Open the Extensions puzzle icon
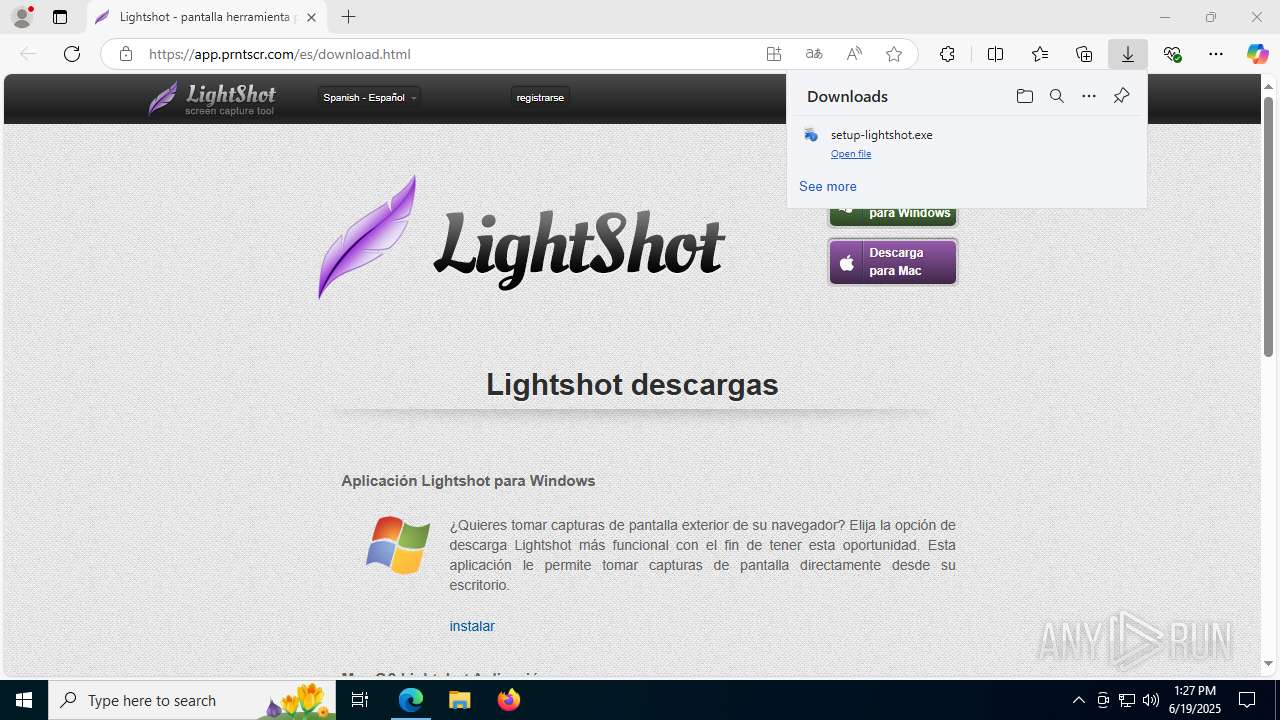 [x=947, y=54]
